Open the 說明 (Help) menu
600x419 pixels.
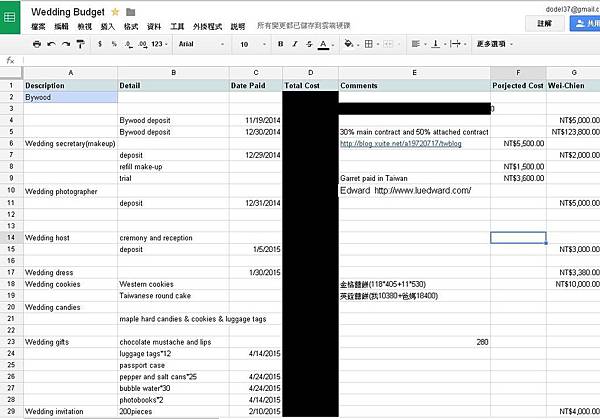[238, 26]
